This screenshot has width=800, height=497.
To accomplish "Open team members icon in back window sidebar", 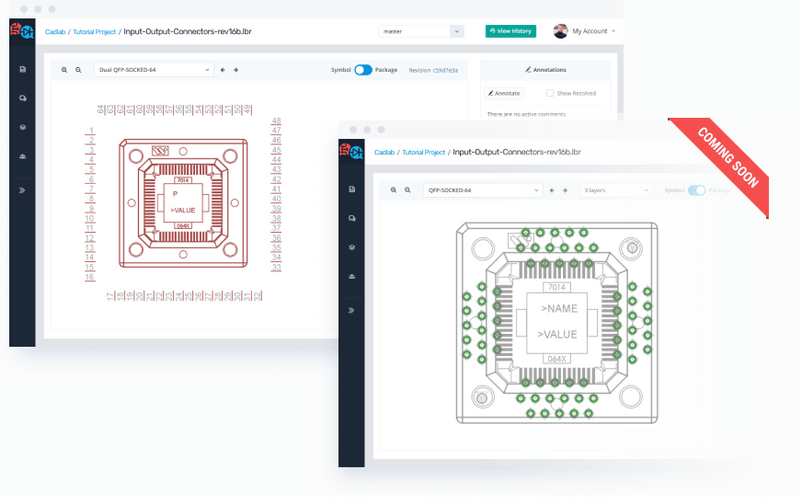I will tap(22, 156).
